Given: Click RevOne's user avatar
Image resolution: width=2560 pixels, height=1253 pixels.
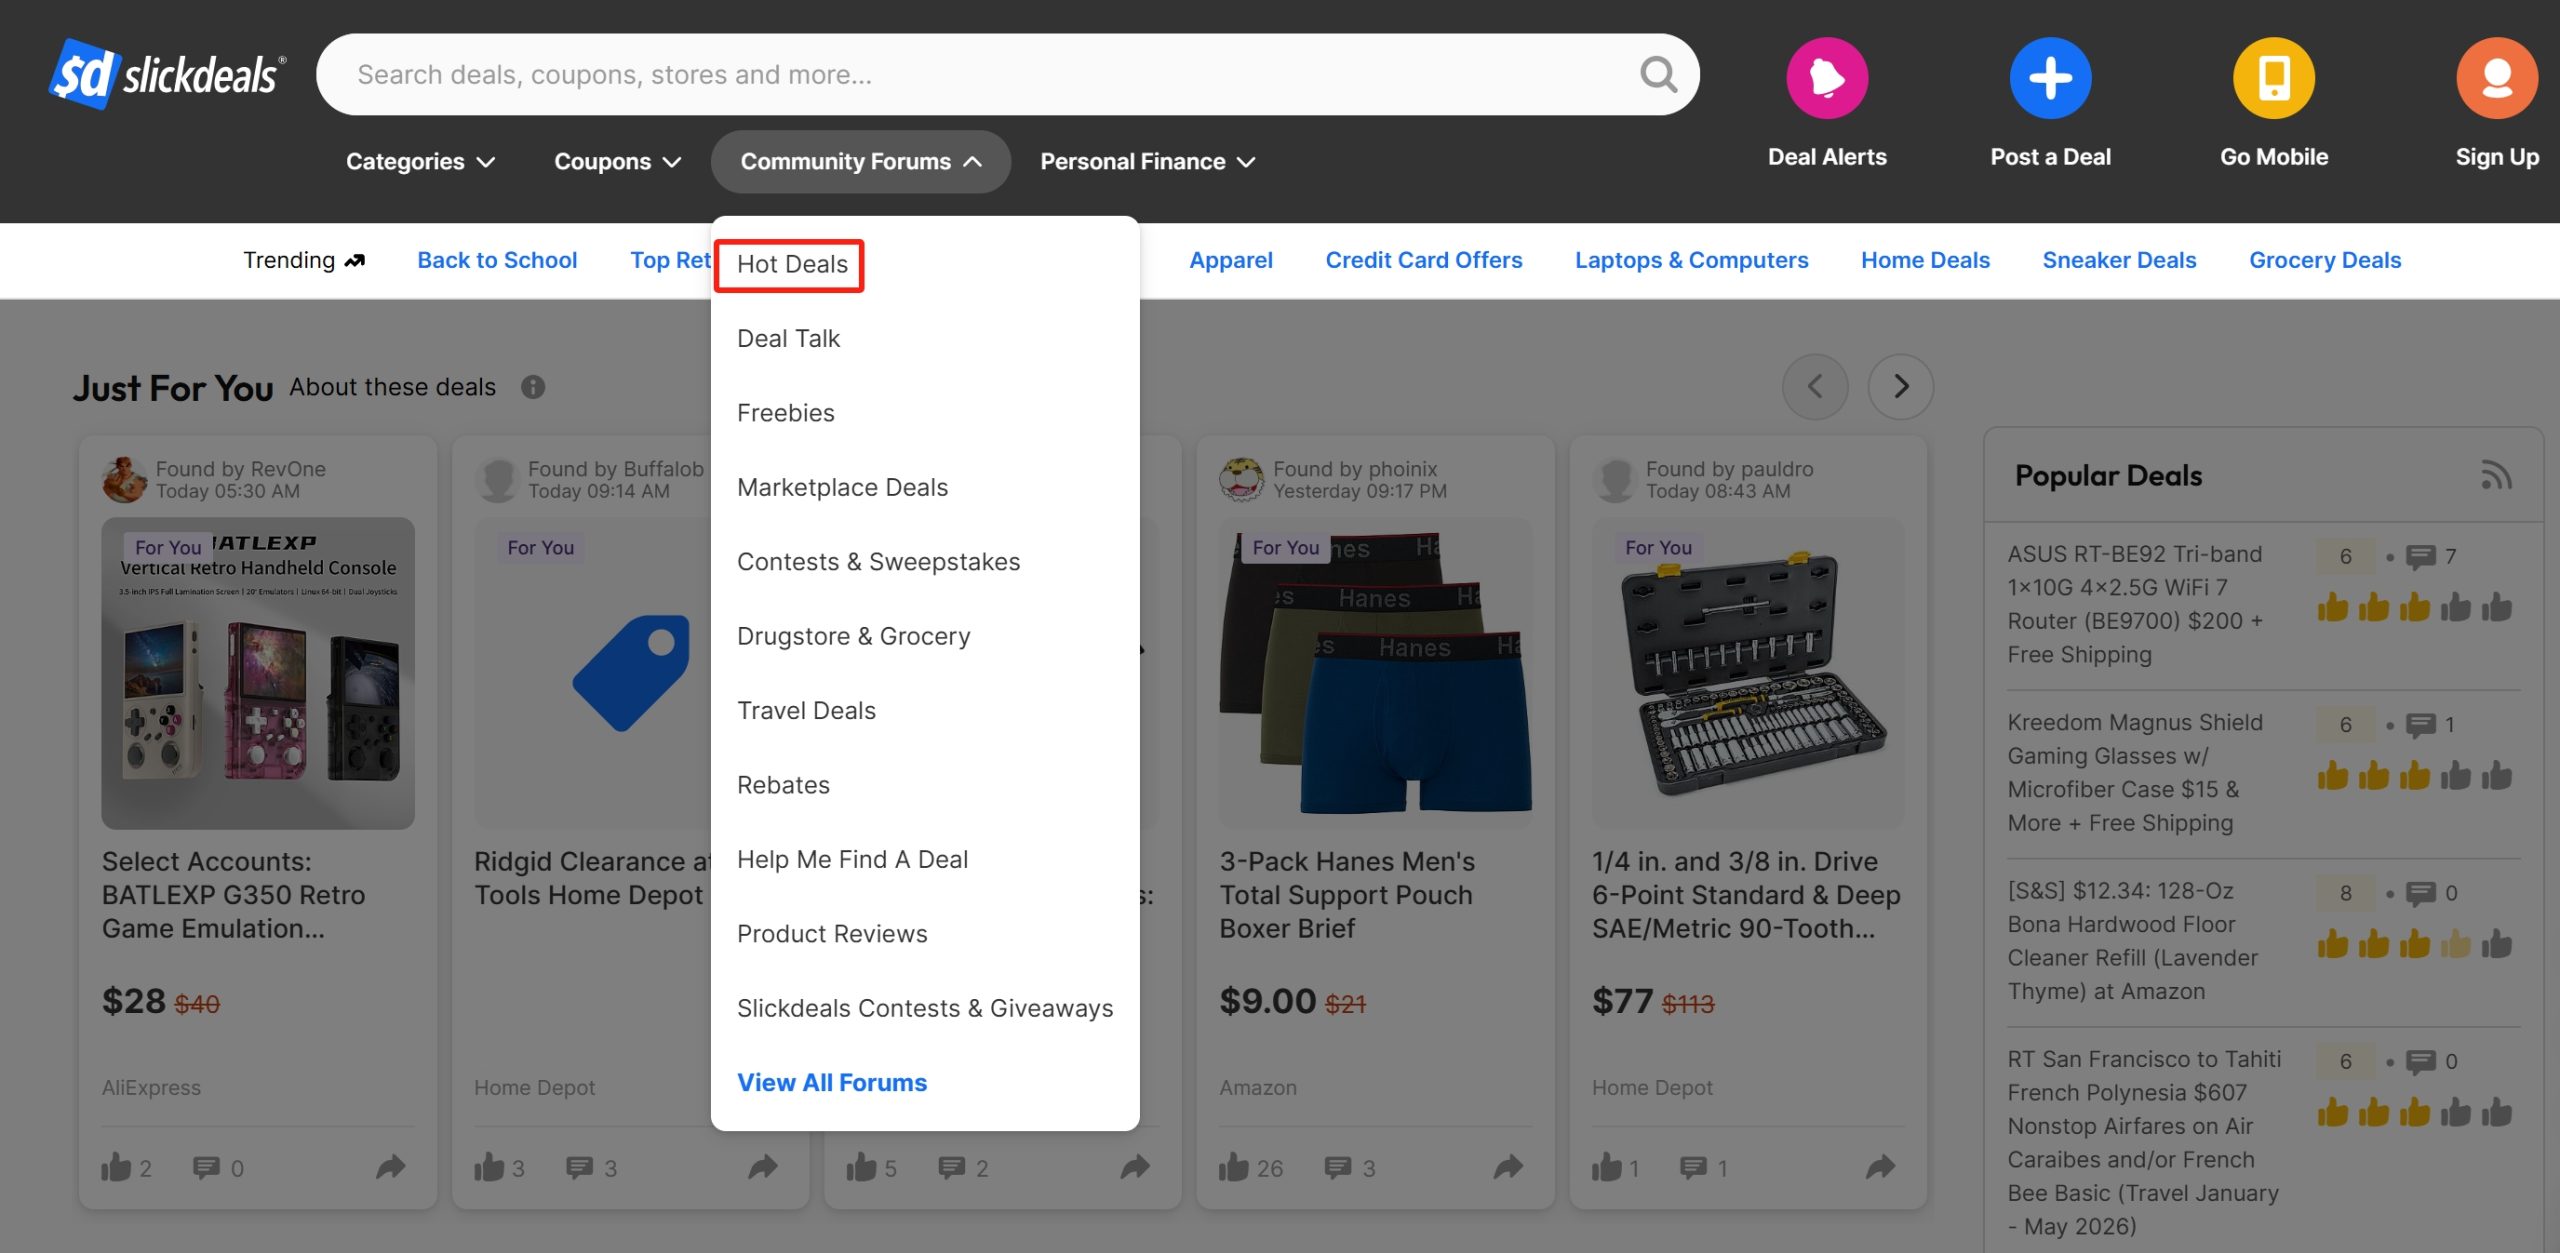Looking at the screenshot, I should [124, 480].
